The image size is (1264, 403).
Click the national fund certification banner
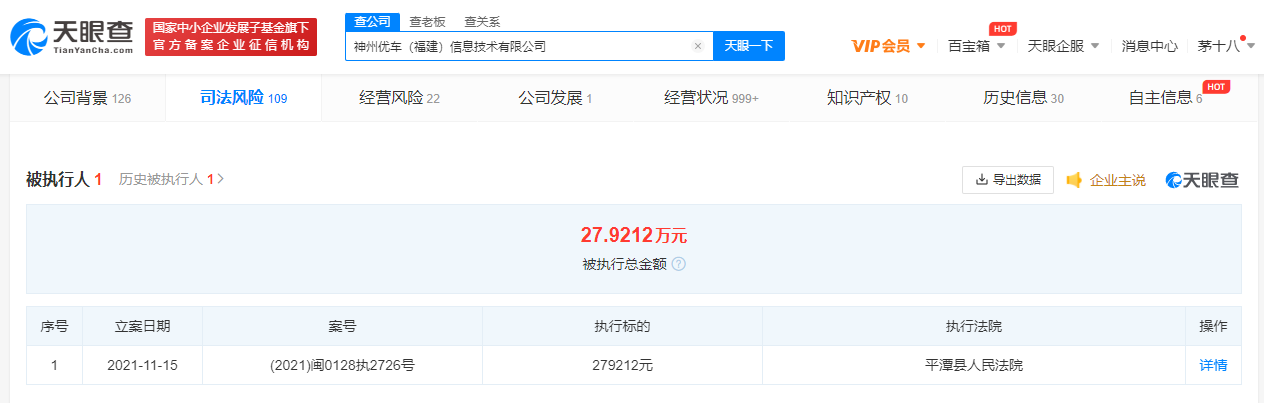click(231, 37)
